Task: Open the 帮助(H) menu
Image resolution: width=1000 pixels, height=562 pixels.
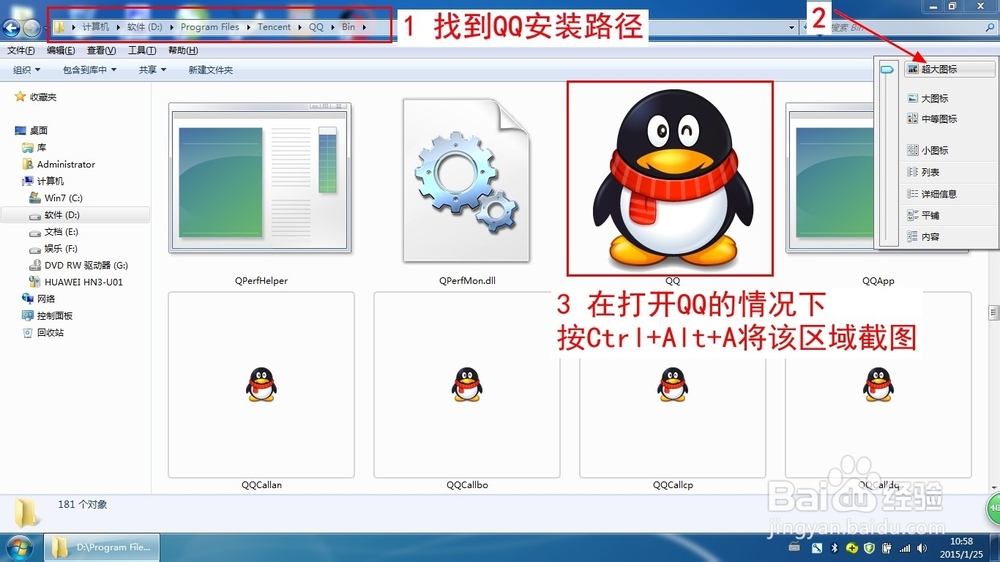Action: click(183, 50)
